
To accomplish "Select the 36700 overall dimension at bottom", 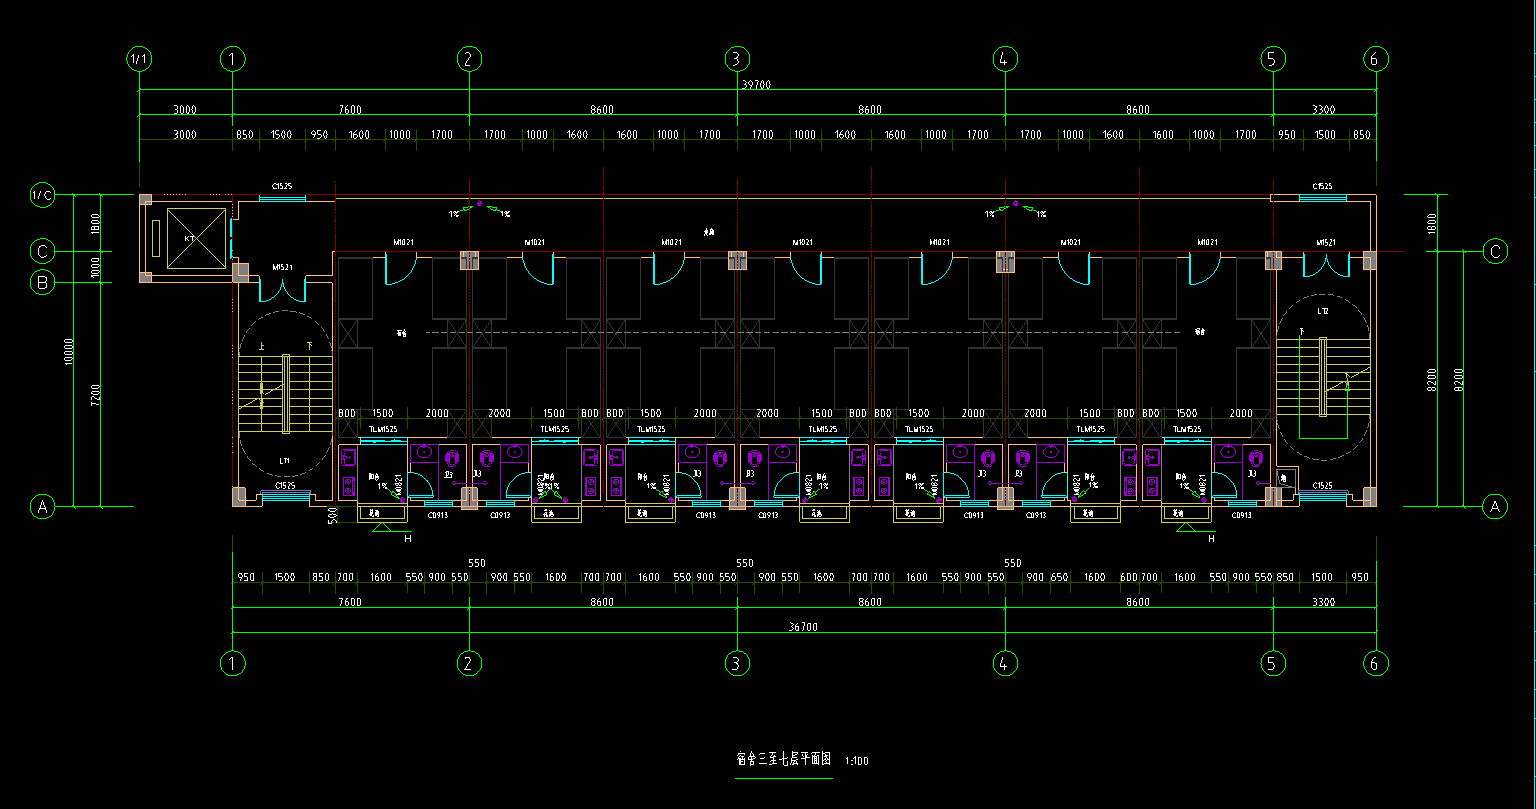I will pyautogui.click(x=803, y=627).
